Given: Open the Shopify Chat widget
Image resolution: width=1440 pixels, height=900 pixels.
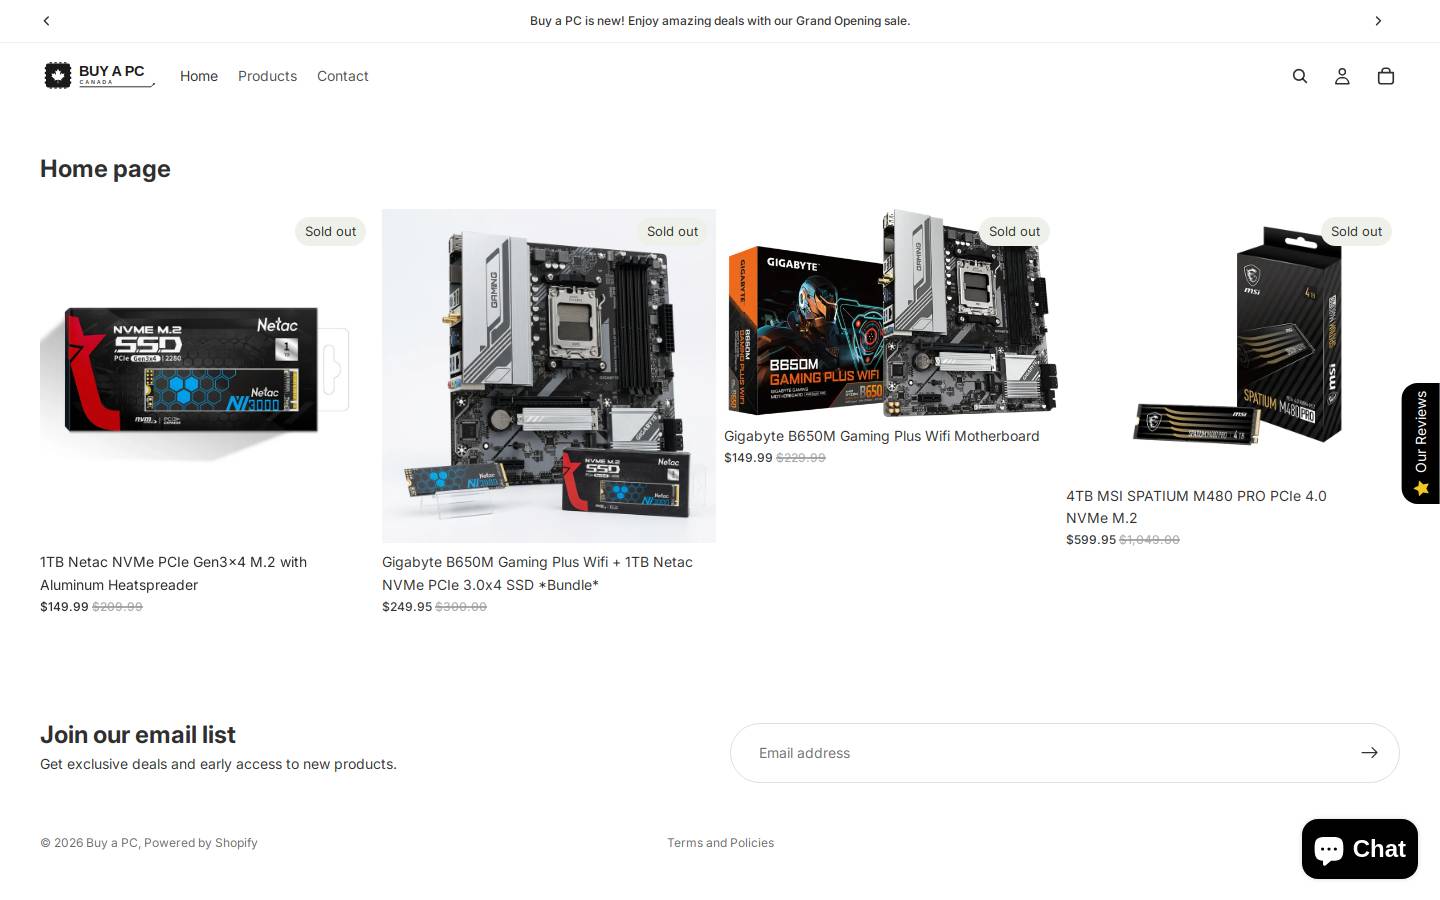Looking at the screenshot, I should click(1360, 849).
